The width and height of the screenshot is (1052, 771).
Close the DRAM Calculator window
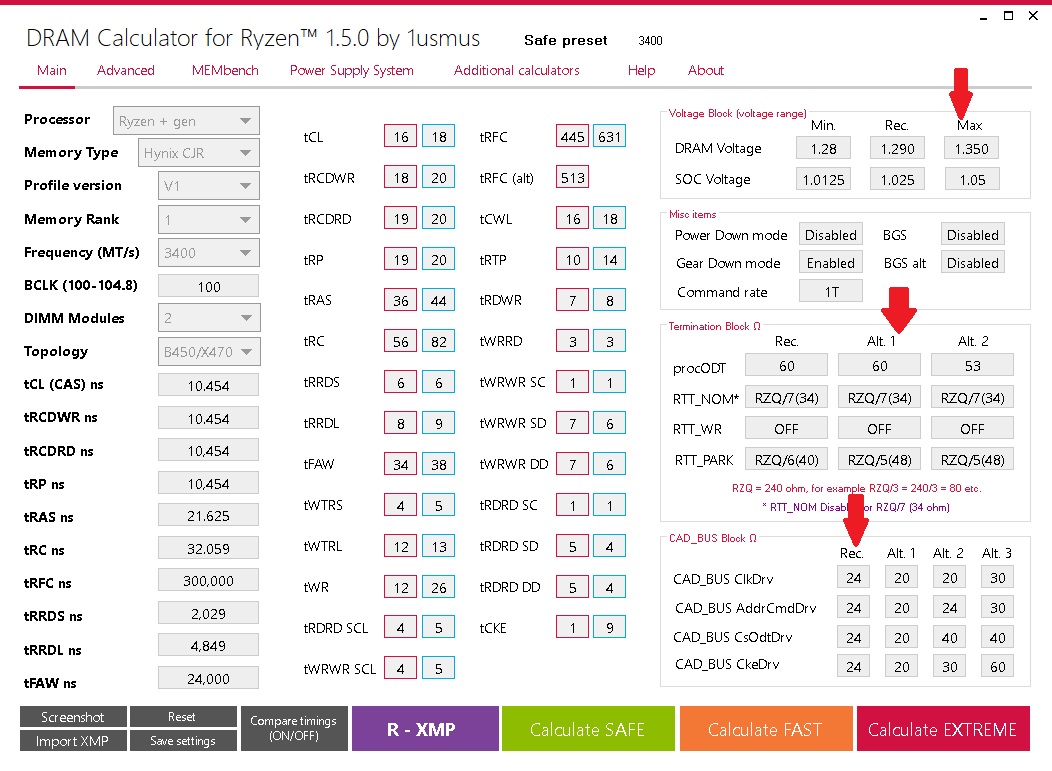(1033, 15)
